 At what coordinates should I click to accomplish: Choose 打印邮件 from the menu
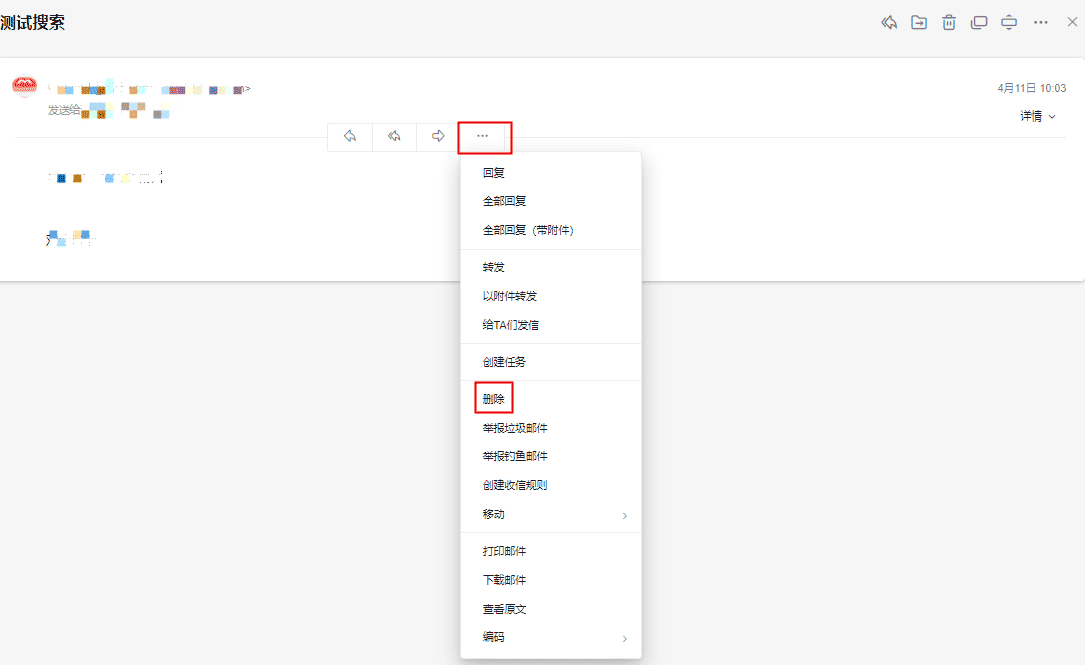(x=504, y=551)
